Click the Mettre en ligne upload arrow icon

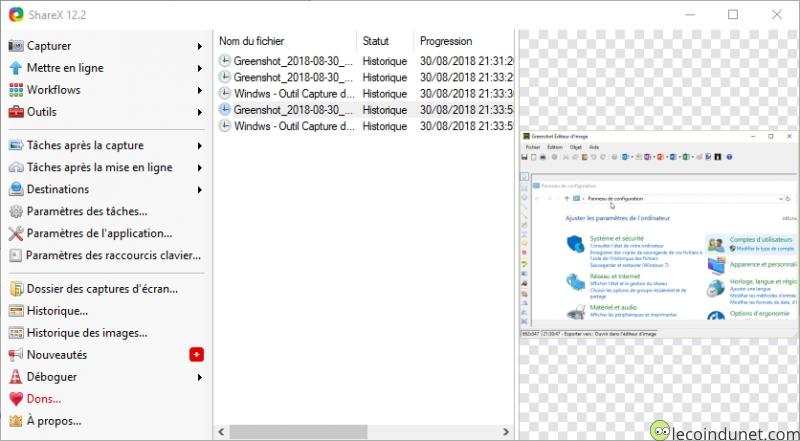pyautogui.click(x=16, y=68)
